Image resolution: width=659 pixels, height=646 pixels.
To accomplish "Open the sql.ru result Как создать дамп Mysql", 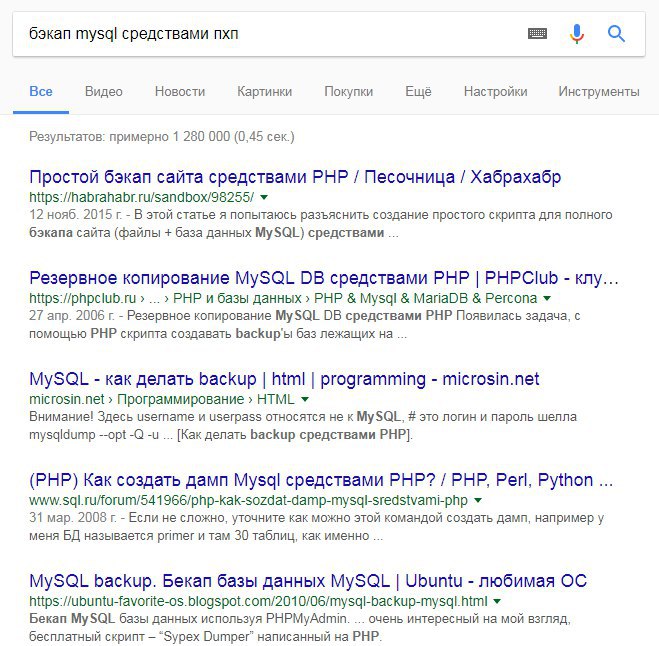I will 321,480.
